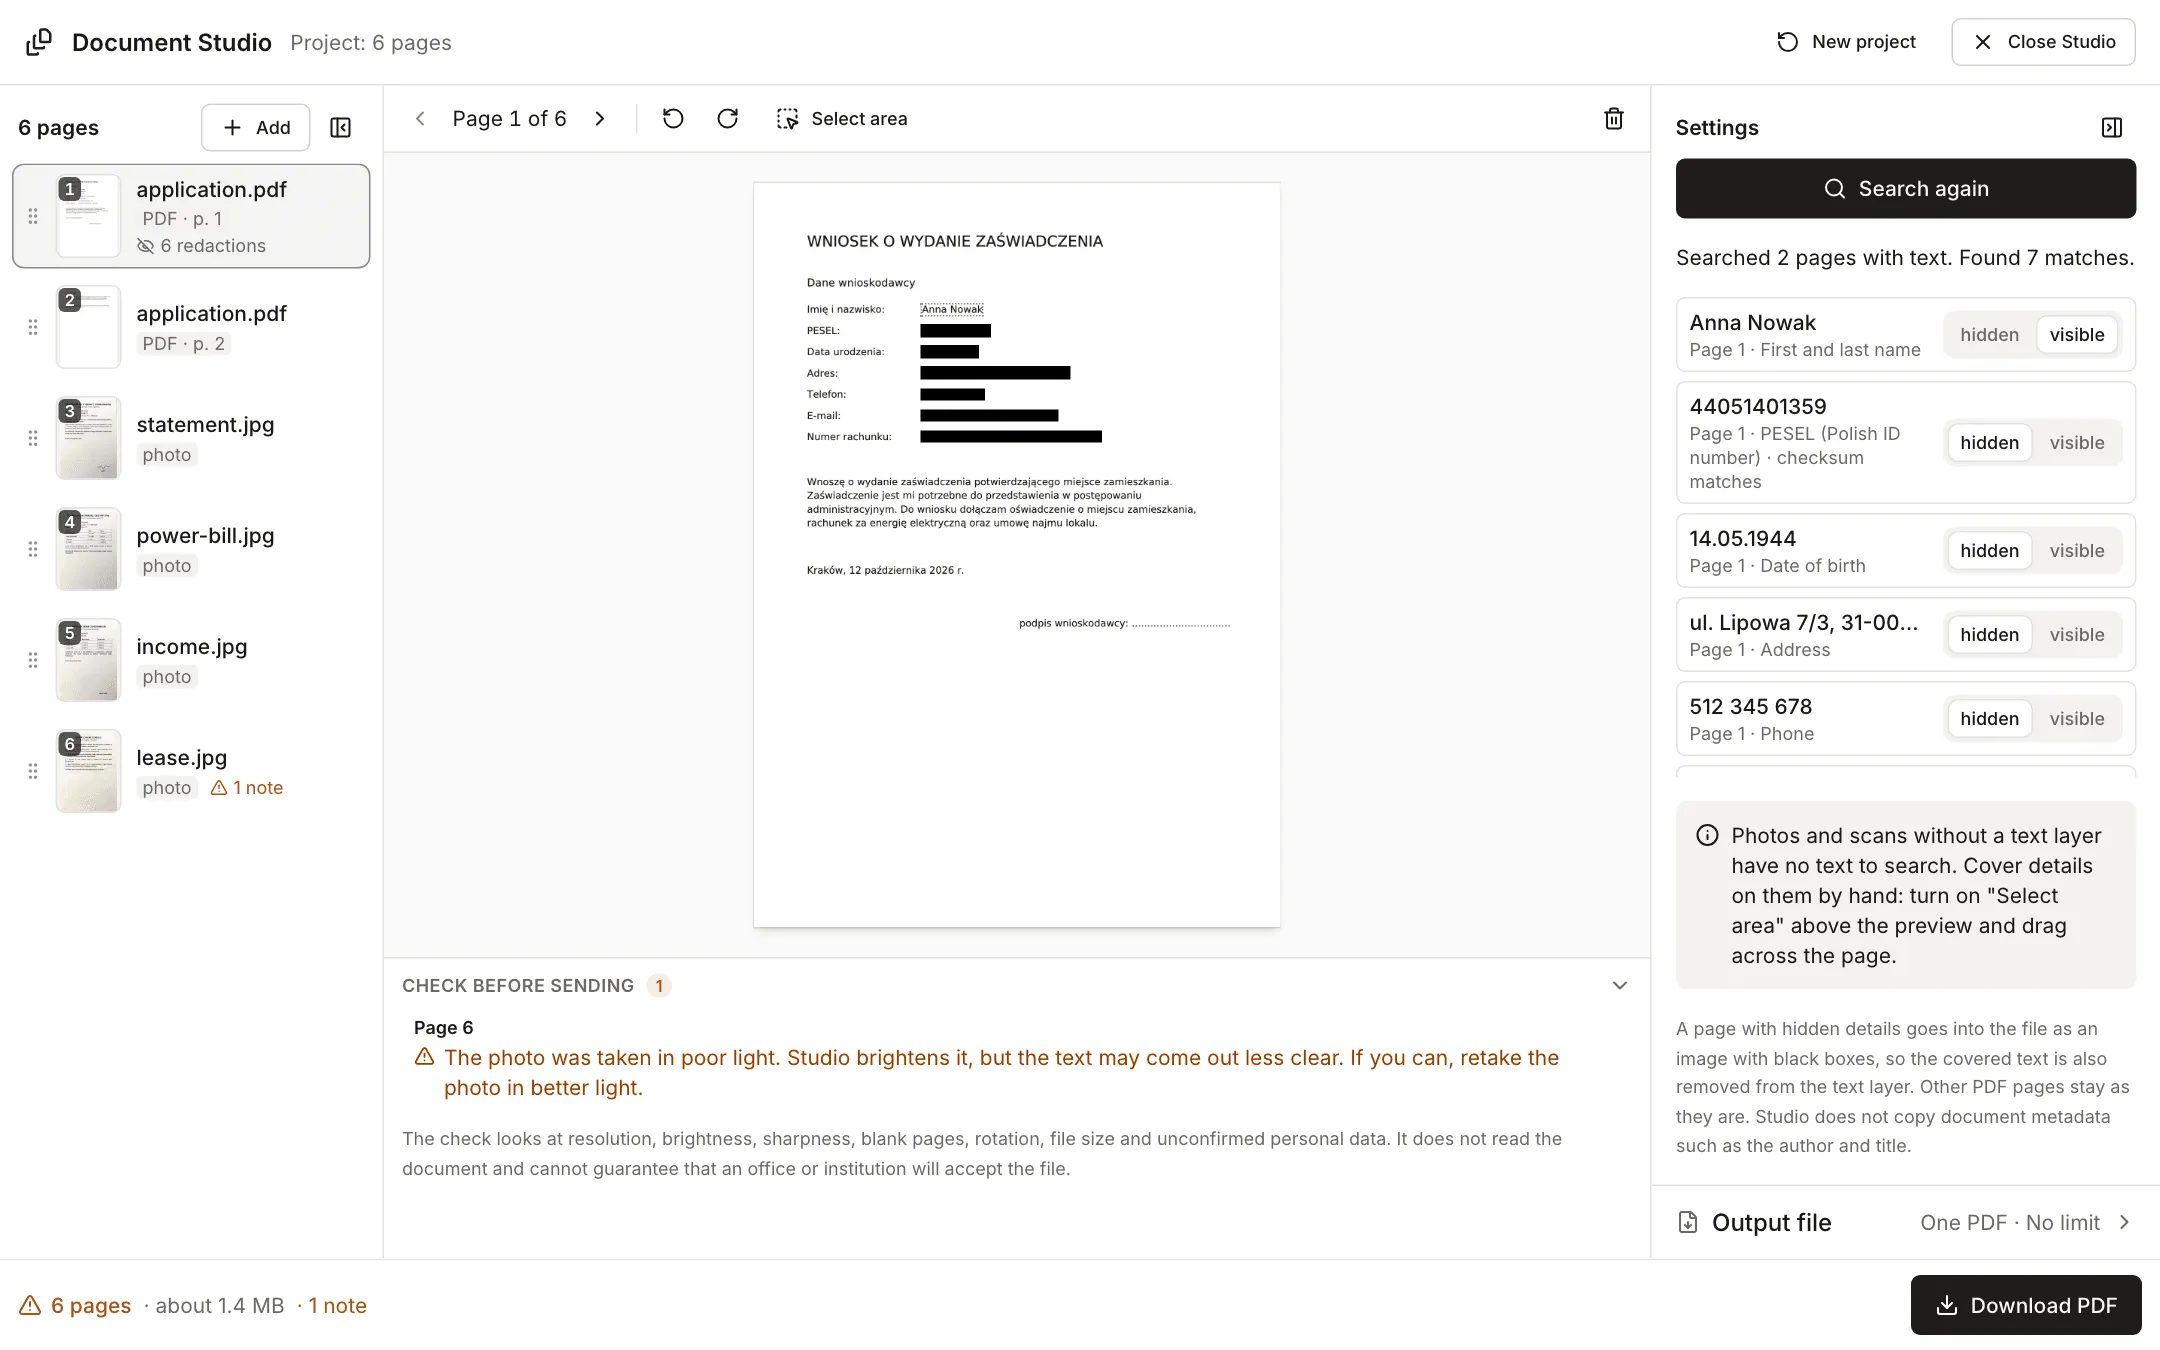The height and width of the screenshot is (1350, 2160).
Task: Click warning icon in Page 6 note
Action: (424, 1057)
